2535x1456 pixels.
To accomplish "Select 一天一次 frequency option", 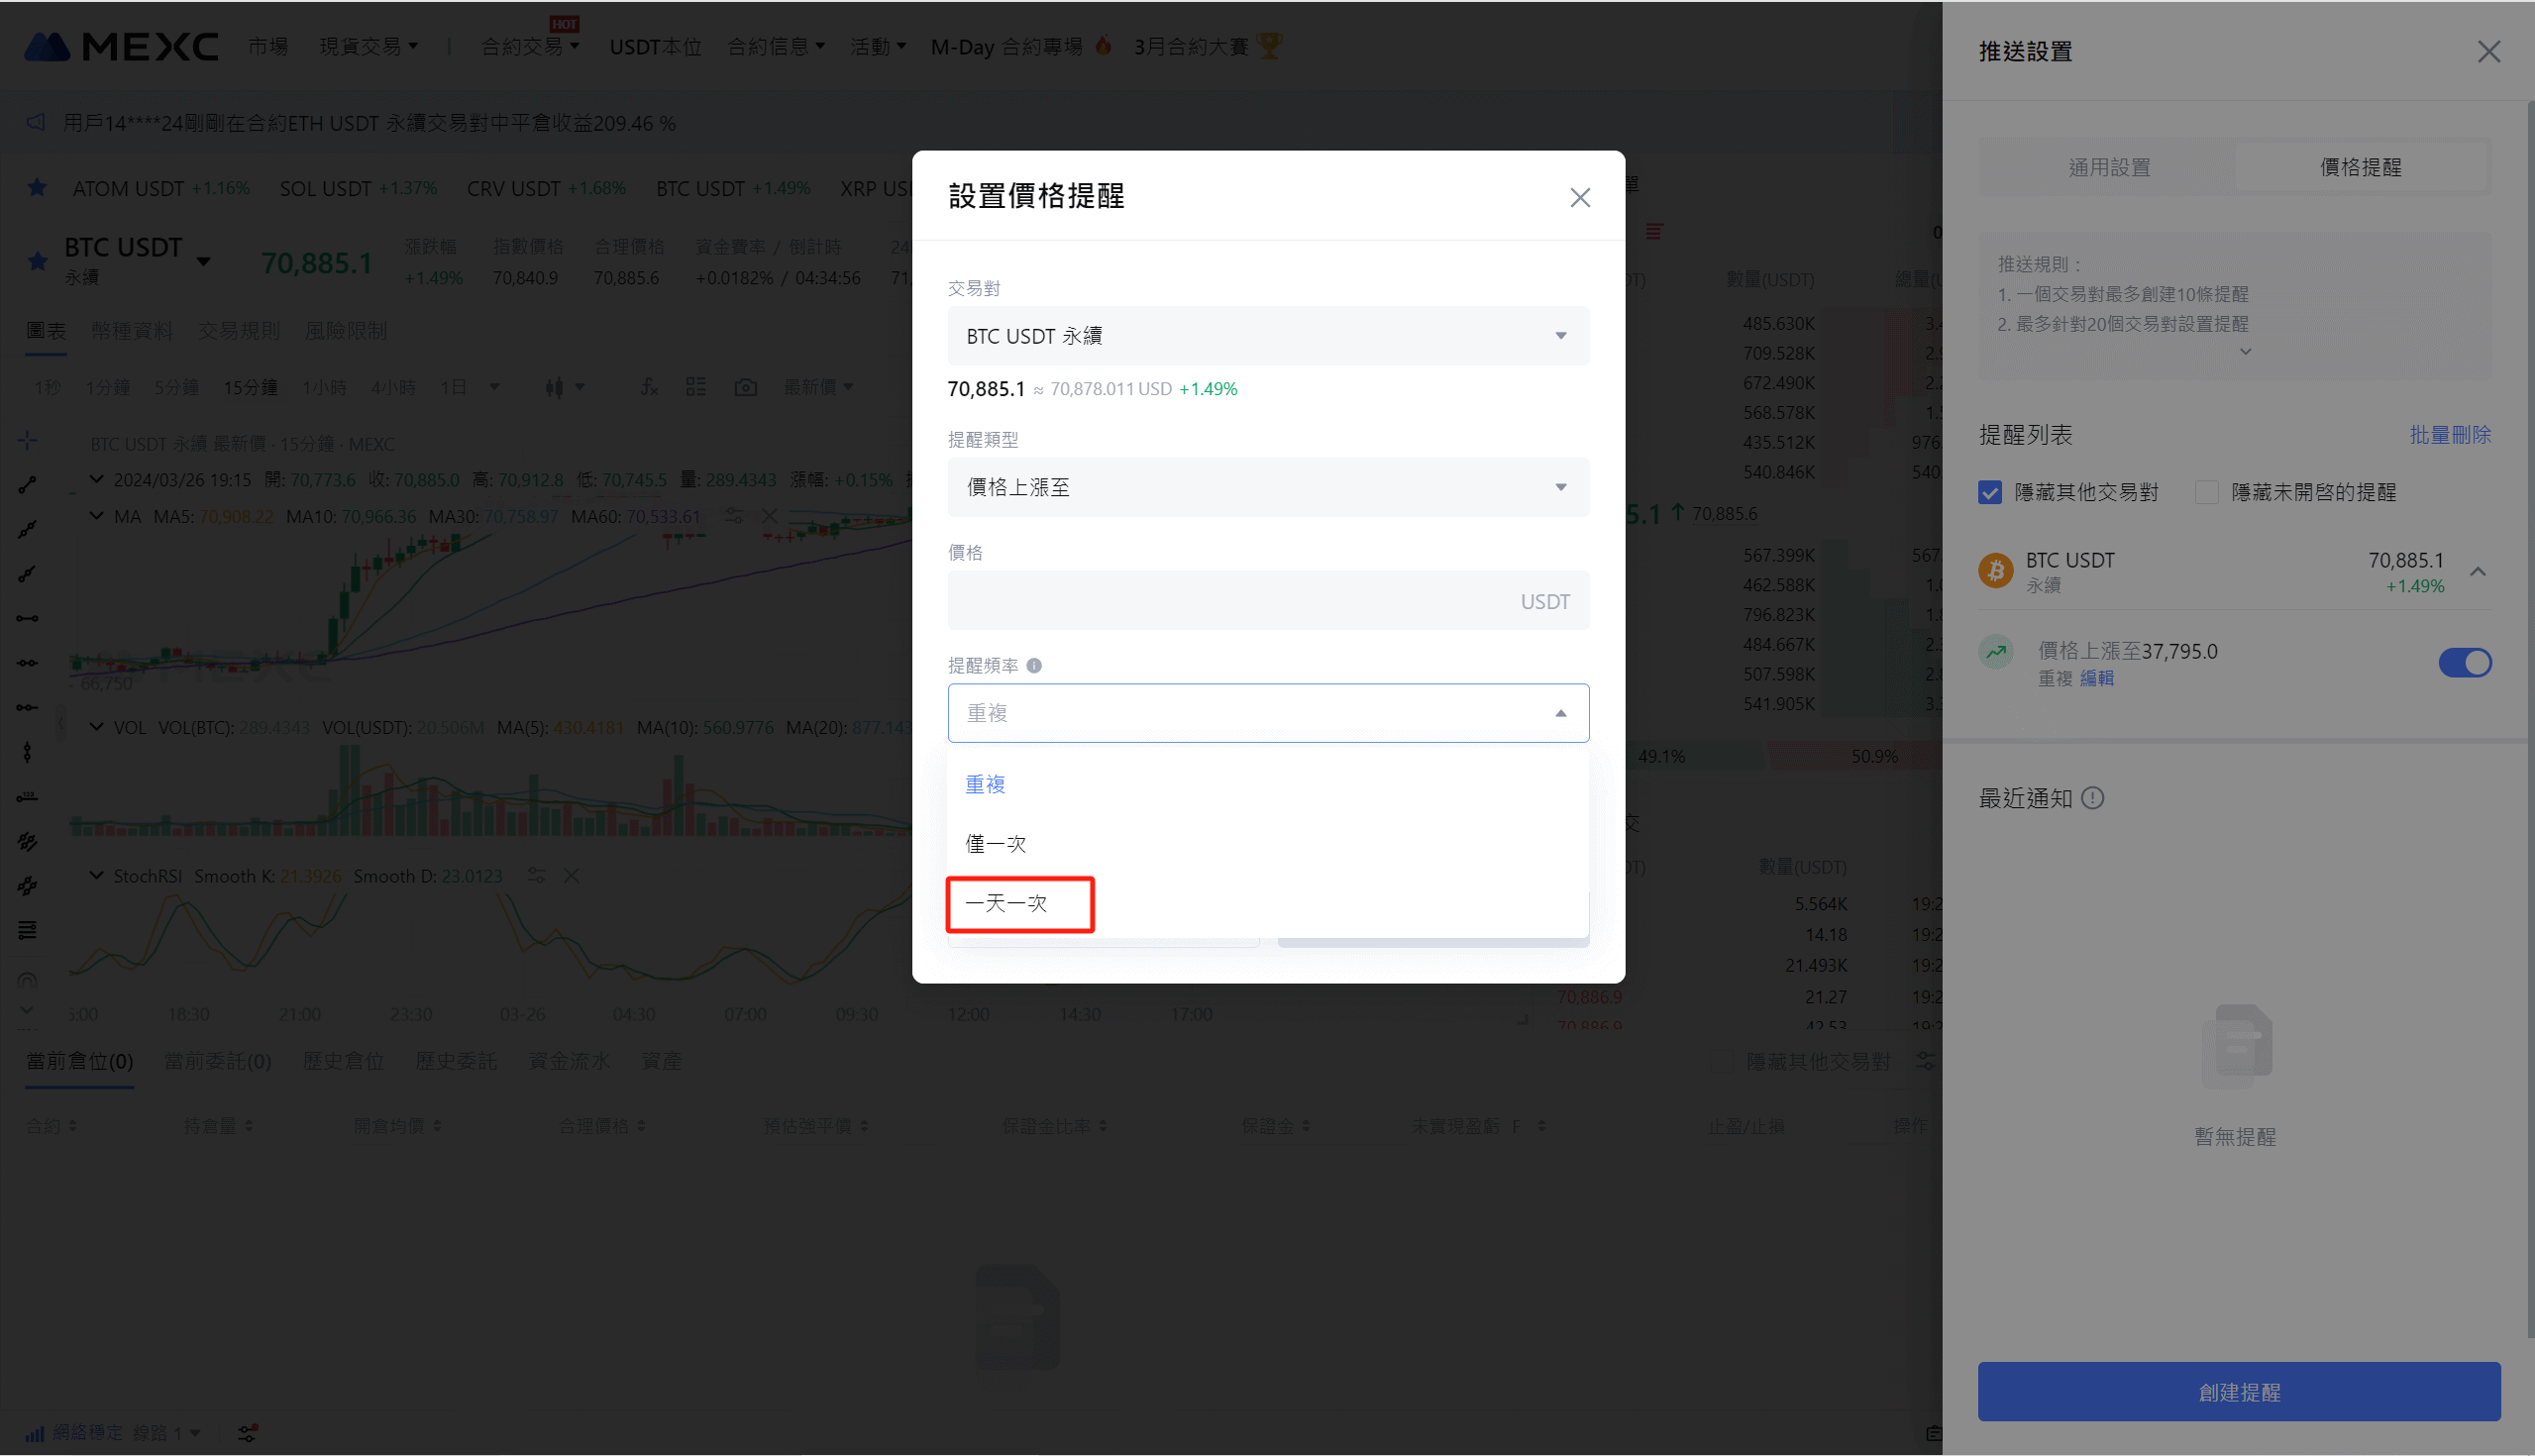I will coord(1006,903).
